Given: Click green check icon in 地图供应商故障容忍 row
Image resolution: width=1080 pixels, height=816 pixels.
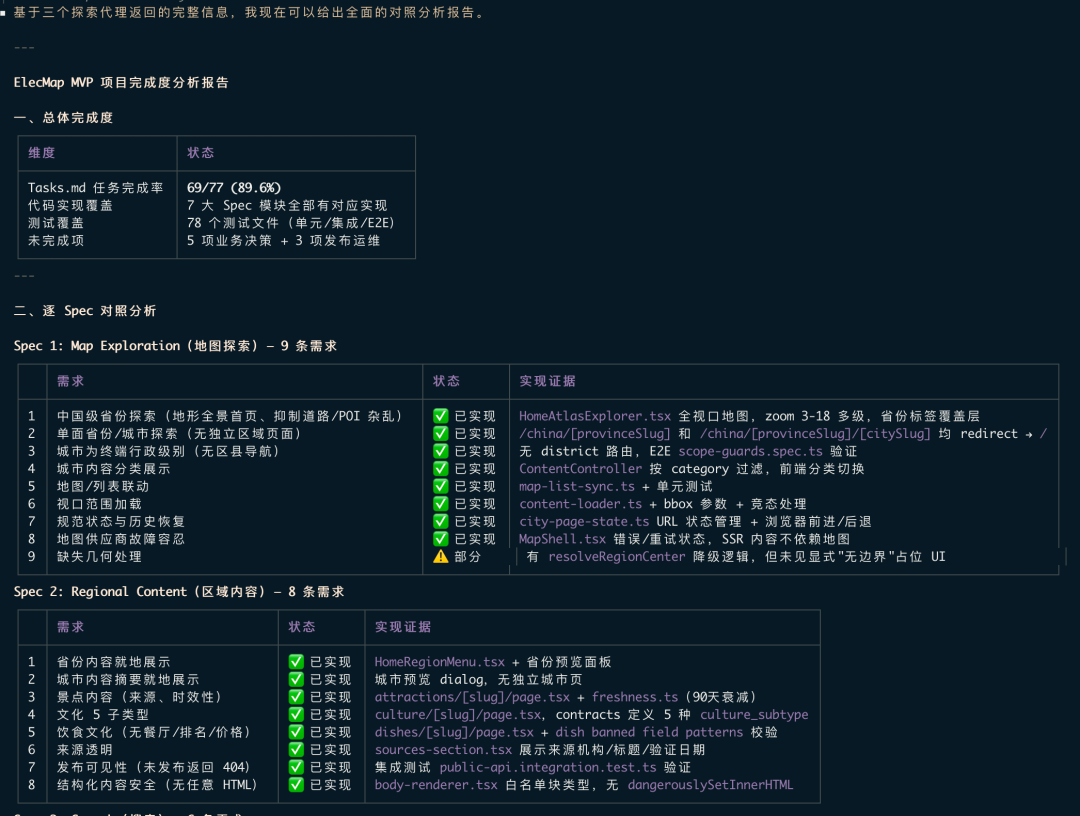Looking at the screenshot, I should (441, 539).
